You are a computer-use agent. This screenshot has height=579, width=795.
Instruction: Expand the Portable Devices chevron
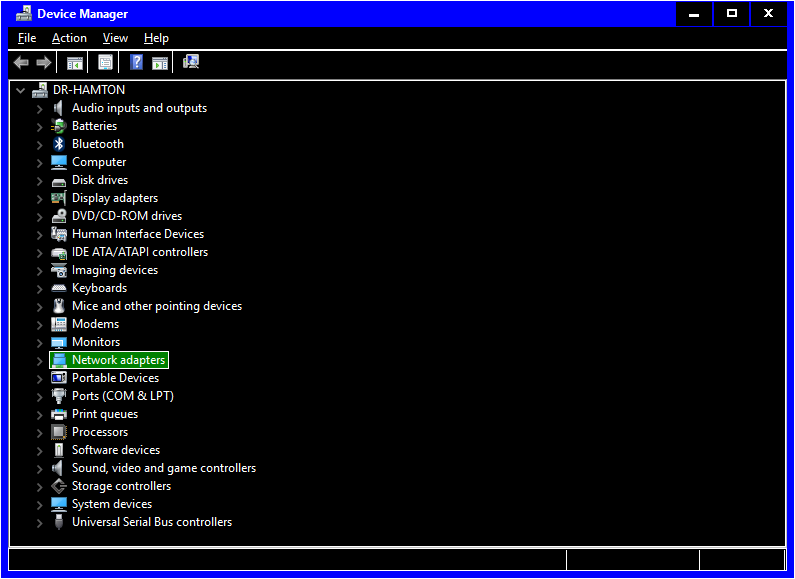[40, 379]
